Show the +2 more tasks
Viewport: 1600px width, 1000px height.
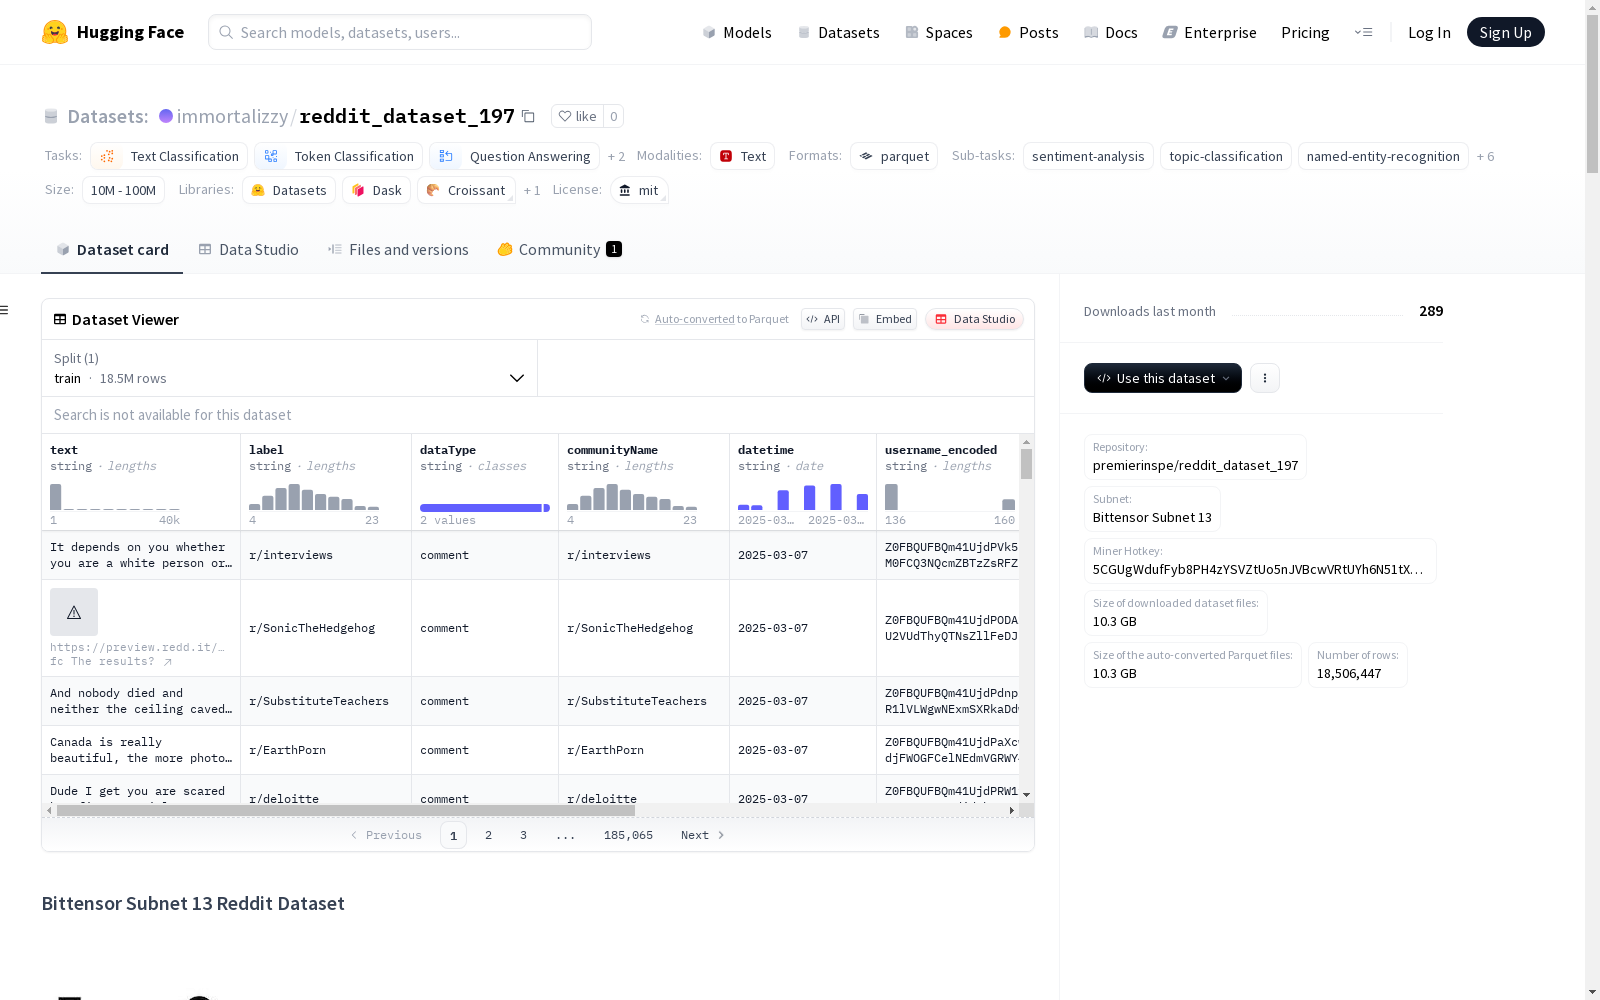[x=616, y=156]
